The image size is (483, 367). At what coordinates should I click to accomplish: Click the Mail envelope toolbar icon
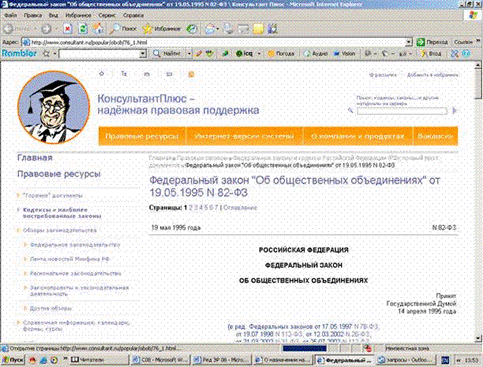click(210, 29)
